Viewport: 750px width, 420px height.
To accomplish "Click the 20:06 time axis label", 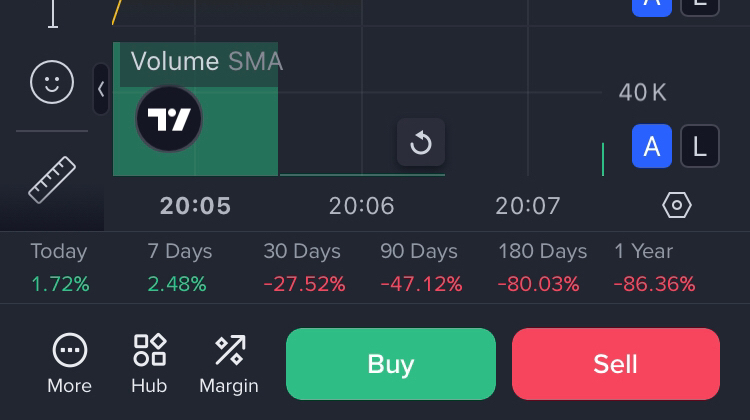I will pos(362,206).
